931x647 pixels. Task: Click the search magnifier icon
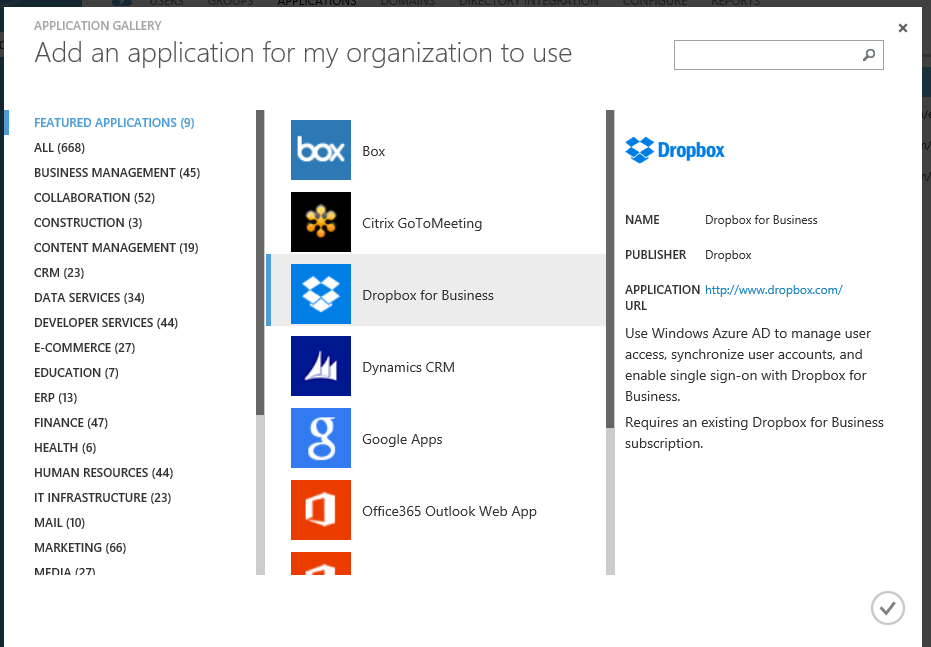click(869, 55)
